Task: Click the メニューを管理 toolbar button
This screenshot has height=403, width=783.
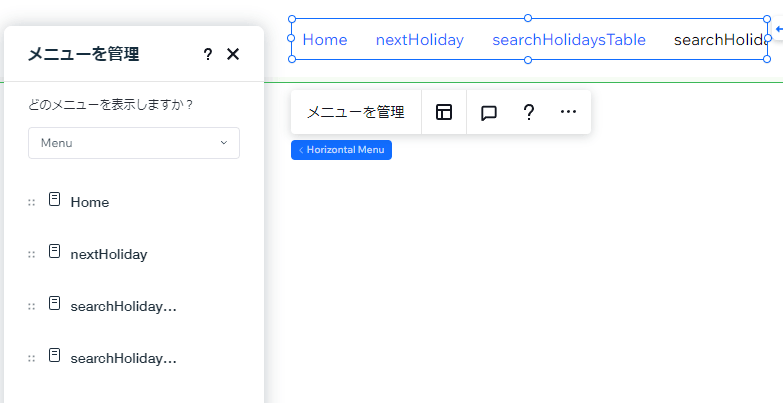Action: click(356, 112)
